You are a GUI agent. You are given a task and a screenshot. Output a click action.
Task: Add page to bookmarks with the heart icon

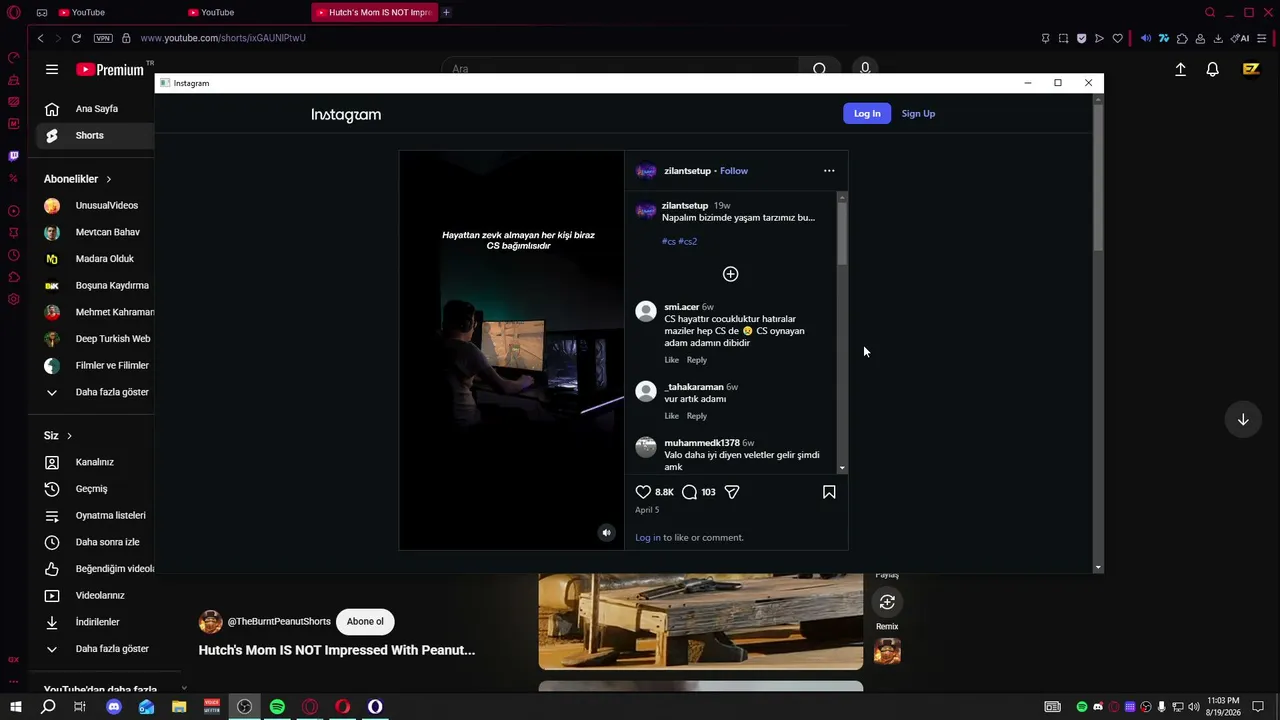(x=1117, y=38)
